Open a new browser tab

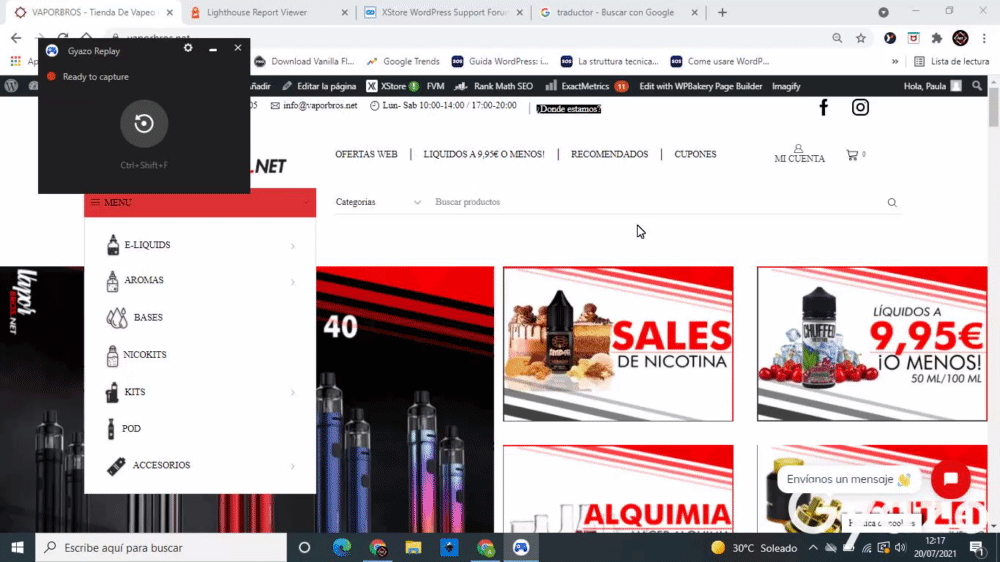point(722,13)
